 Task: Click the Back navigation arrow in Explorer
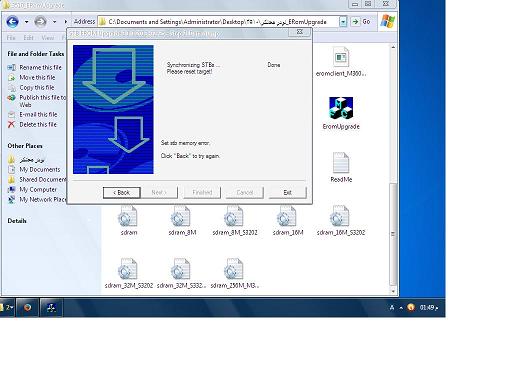pos(13,22)
